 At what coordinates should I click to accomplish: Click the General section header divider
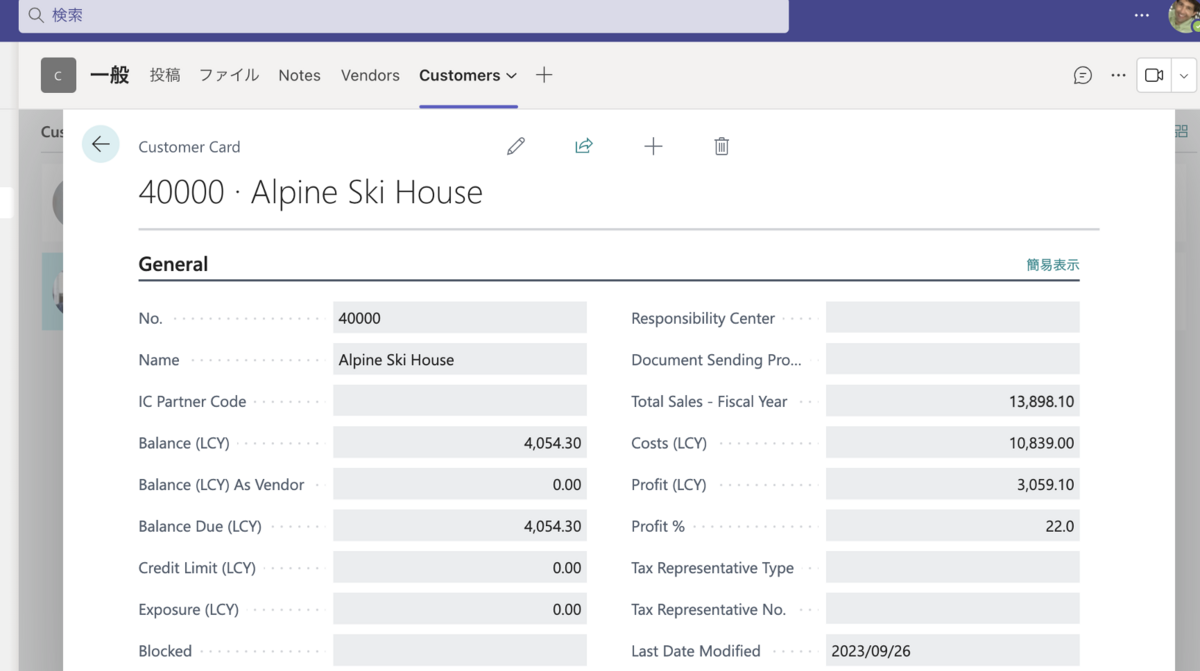point(173,264)
